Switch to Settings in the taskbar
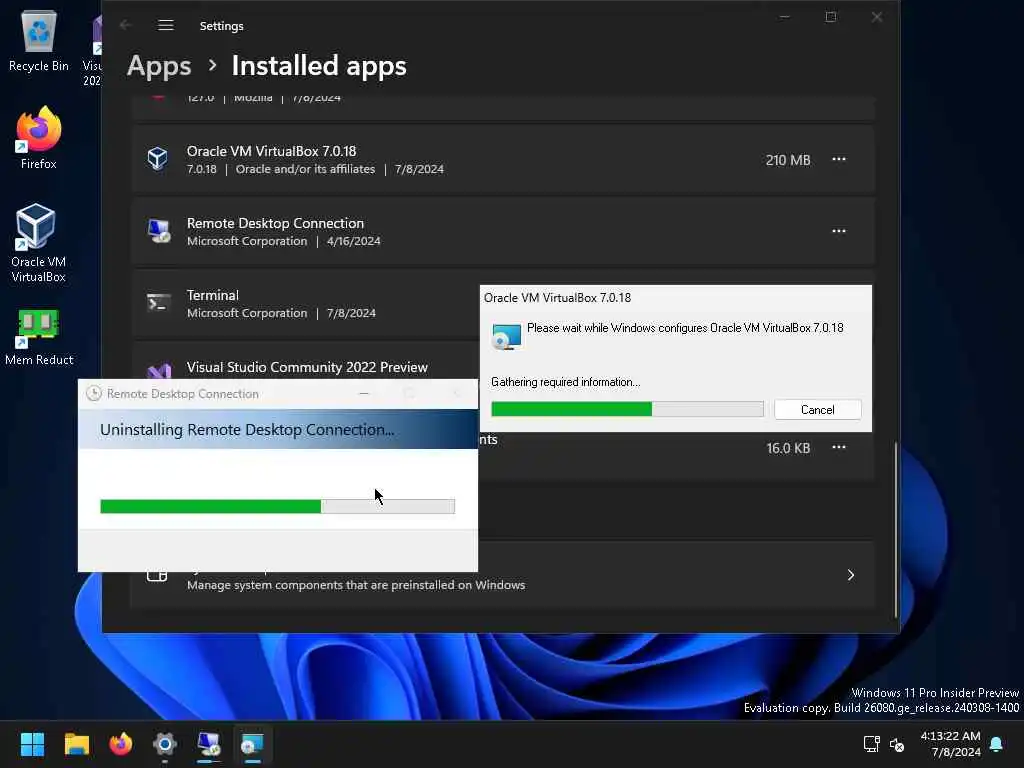 tap(165, 744)
